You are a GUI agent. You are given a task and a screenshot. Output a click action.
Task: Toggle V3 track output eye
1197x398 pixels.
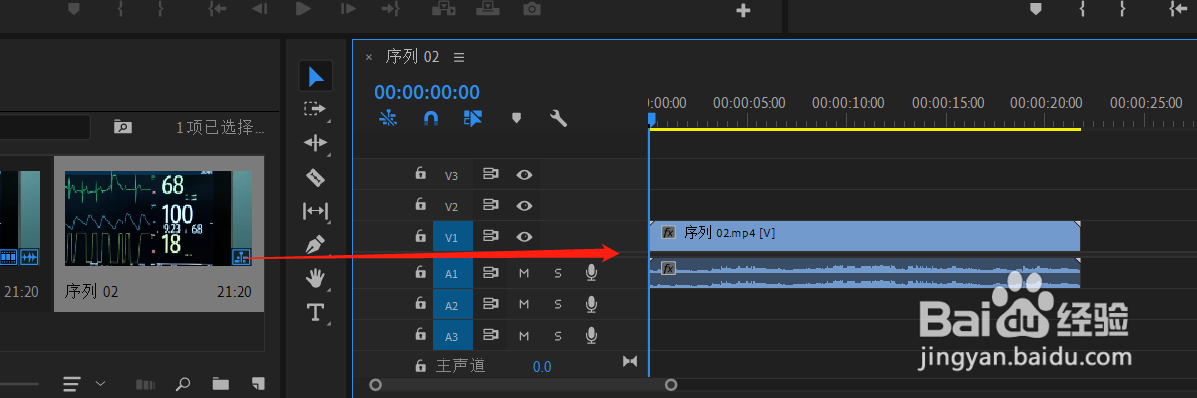click(524, 174)
